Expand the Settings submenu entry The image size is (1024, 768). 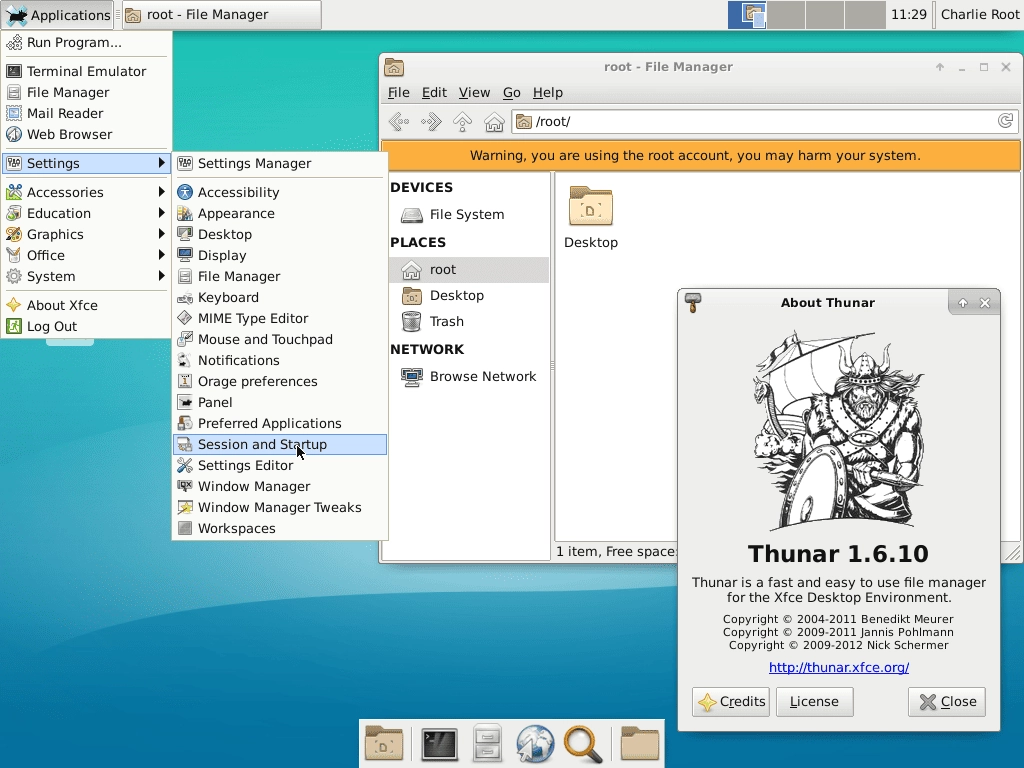click(86, 163)
